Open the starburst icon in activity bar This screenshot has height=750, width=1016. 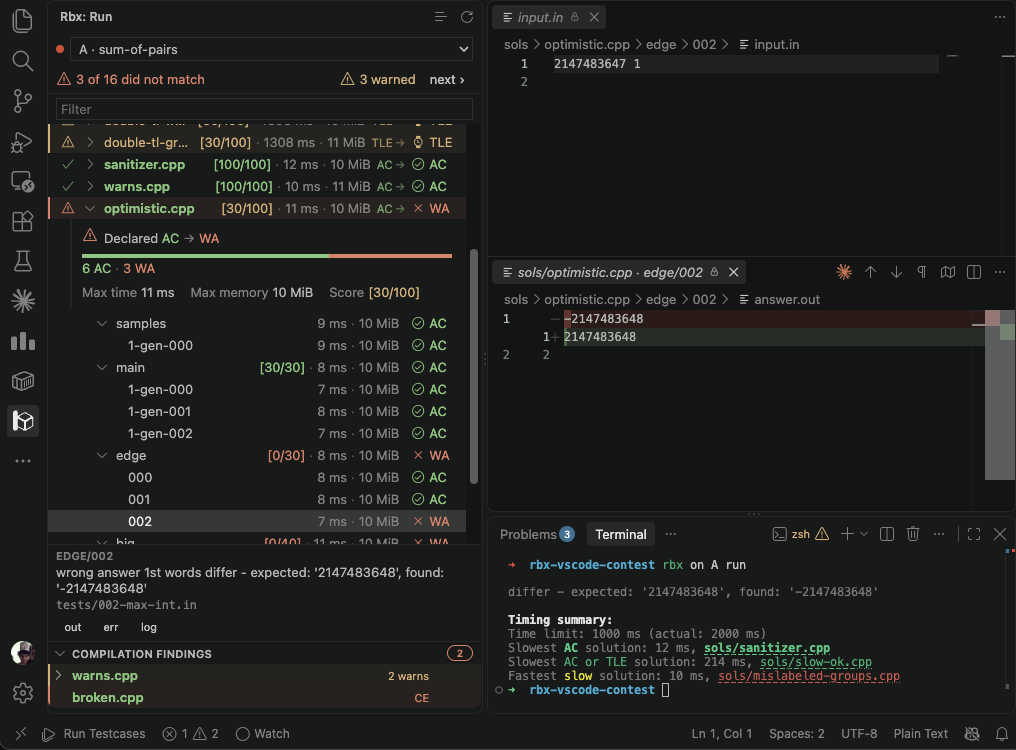(x=23, y=301)
